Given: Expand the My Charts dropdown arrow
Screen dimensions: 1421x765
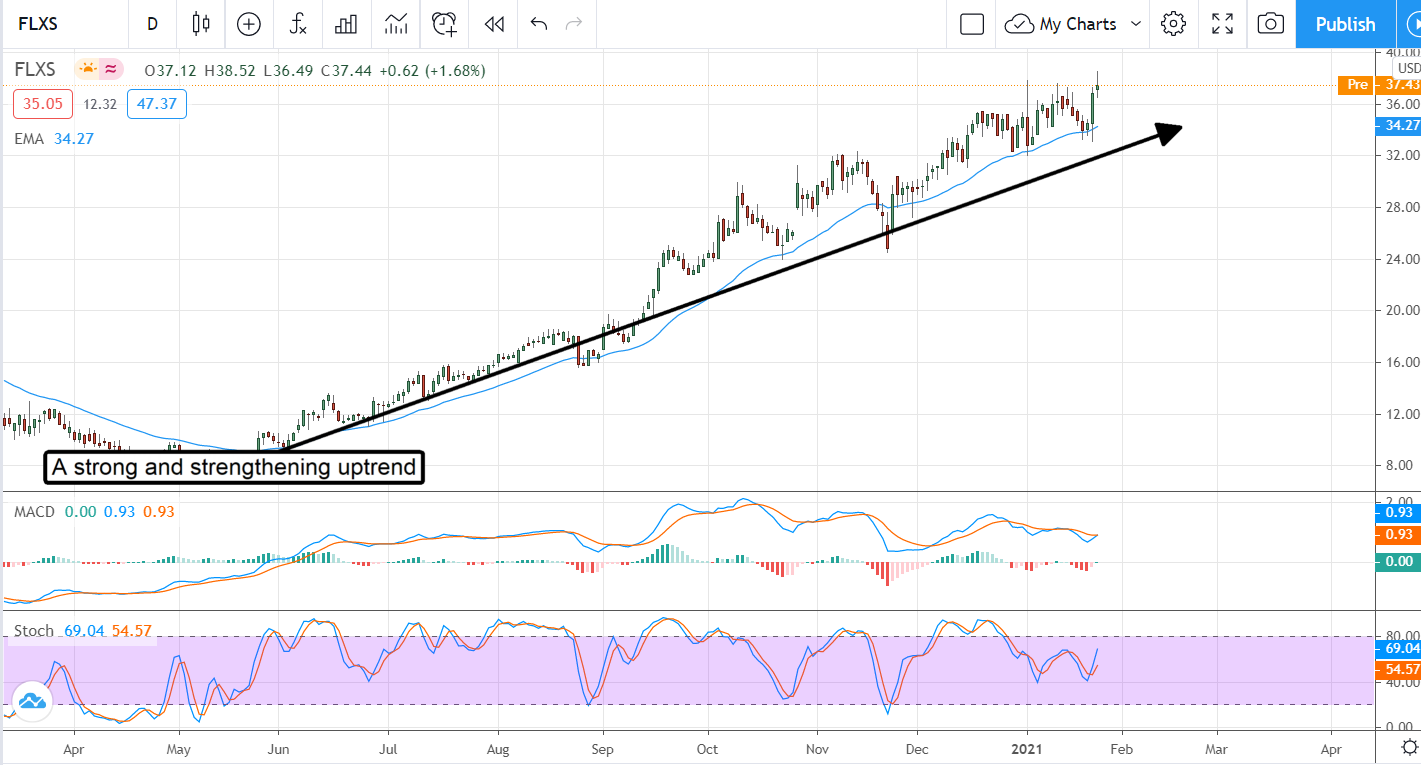Looking at the screenshot, I should (x=1136, y=24).
